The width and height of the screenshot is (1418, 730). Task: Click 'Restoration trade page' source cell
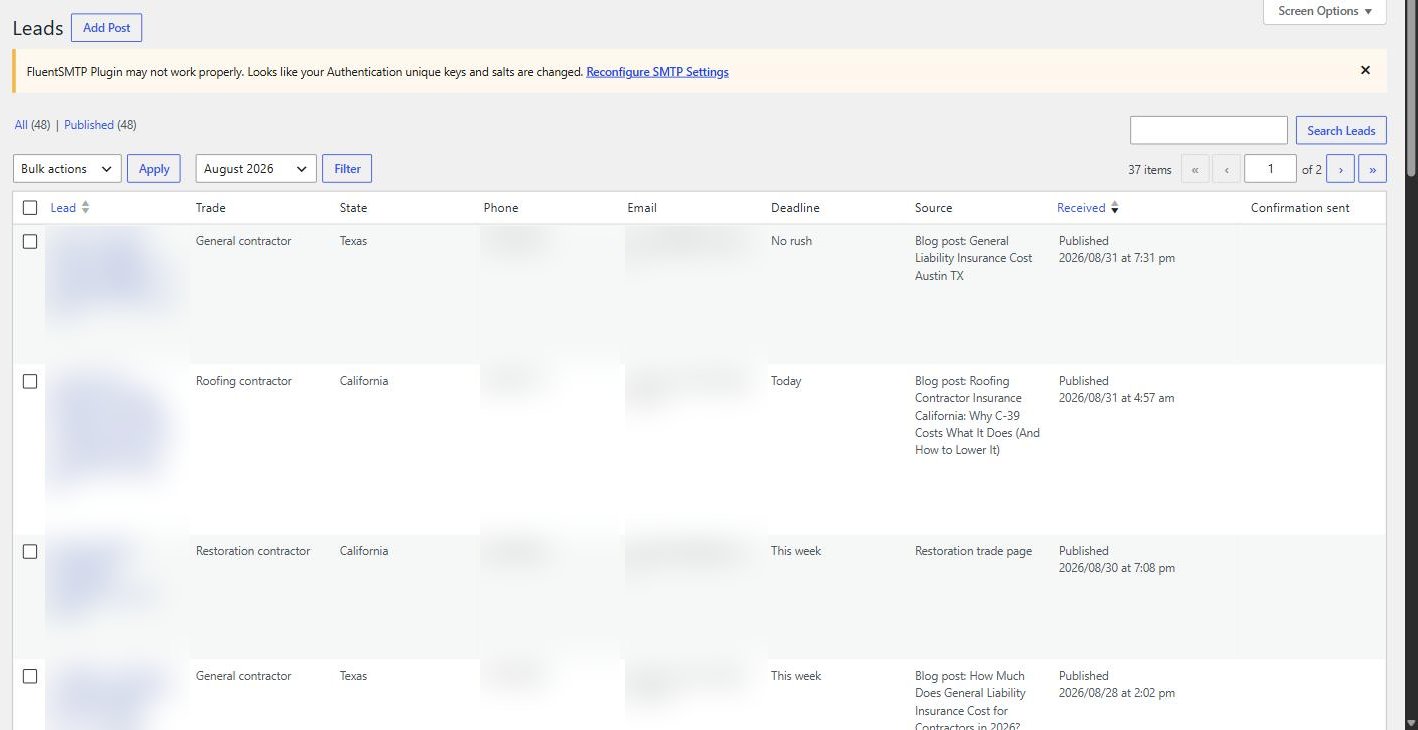[973, 551]
